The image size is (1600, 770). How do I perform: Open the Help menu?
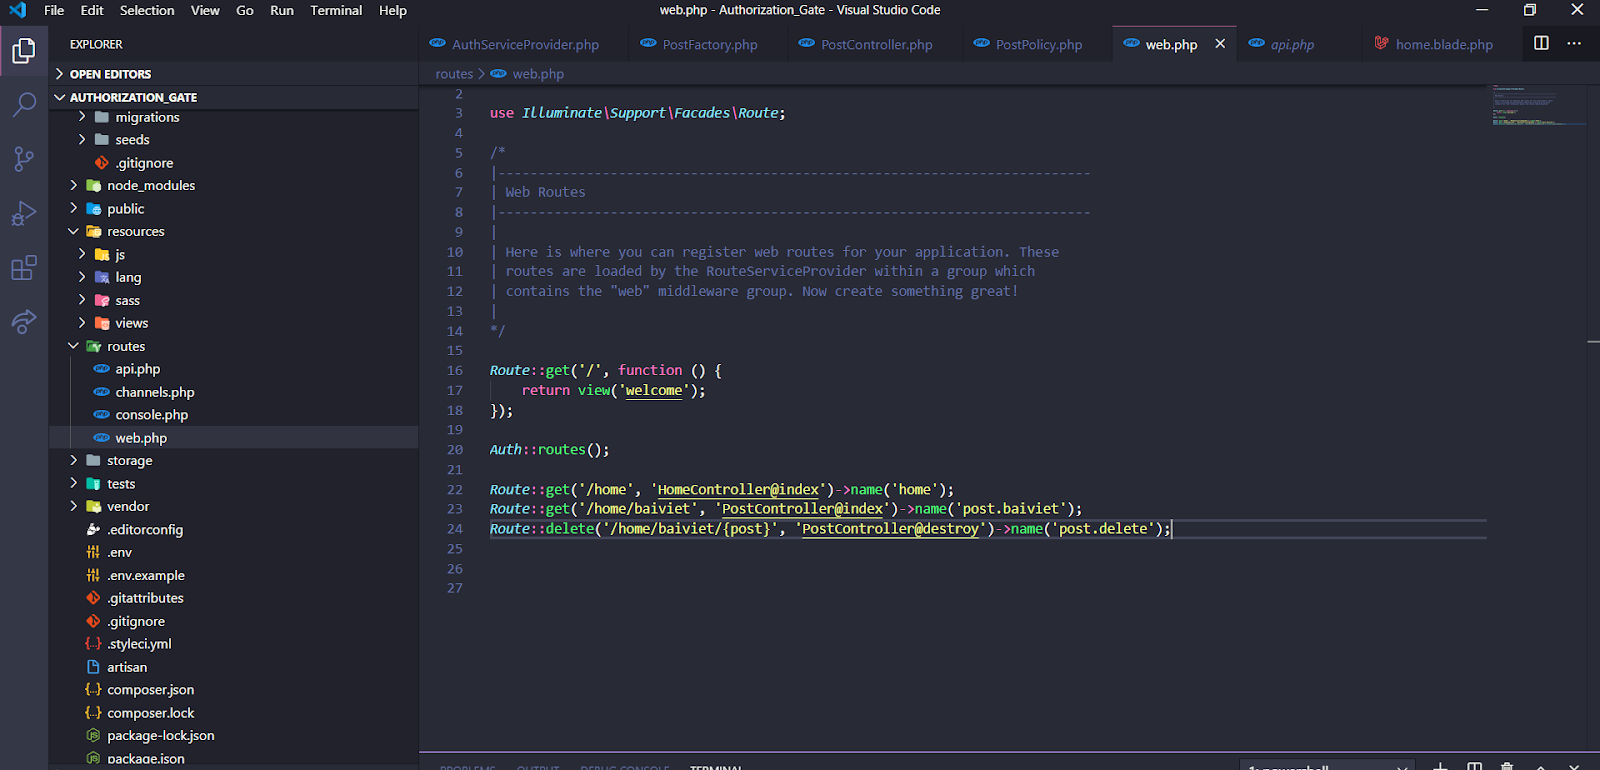(x=393, y=10)
